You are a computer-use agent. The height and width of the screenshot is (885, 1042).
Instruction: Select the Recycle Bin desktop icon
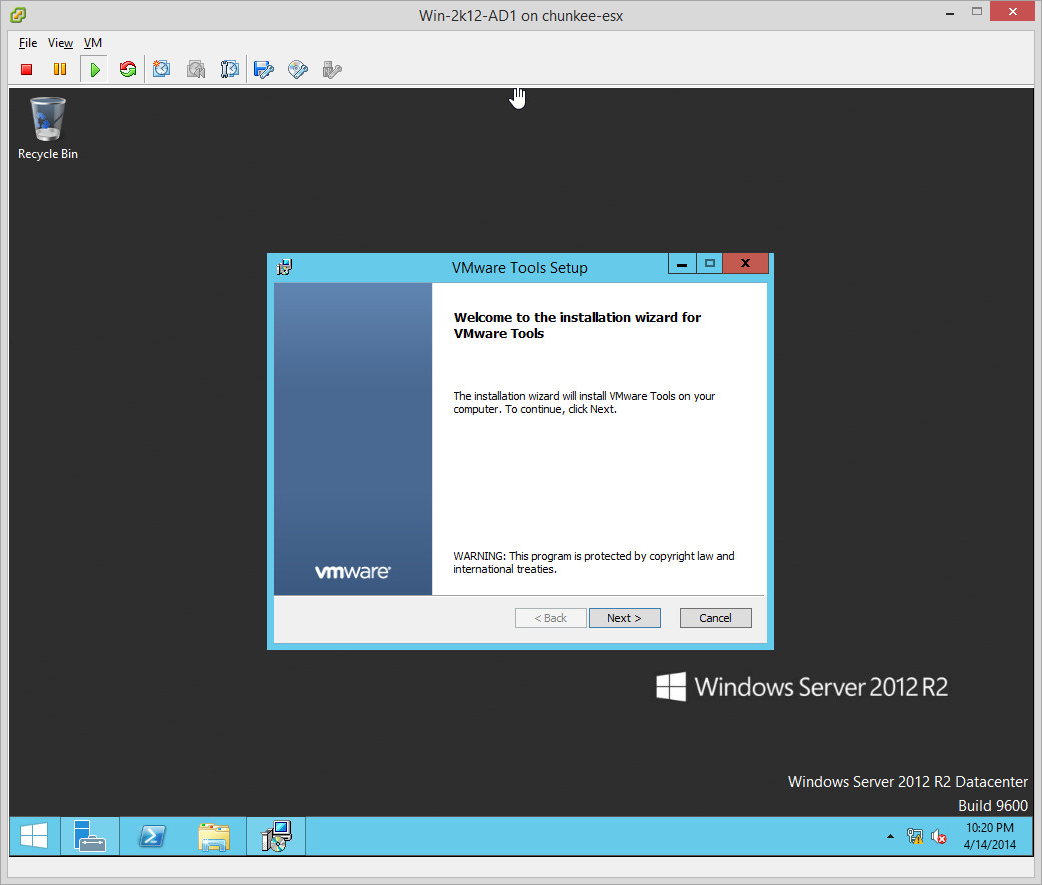(x=48, y=127)
